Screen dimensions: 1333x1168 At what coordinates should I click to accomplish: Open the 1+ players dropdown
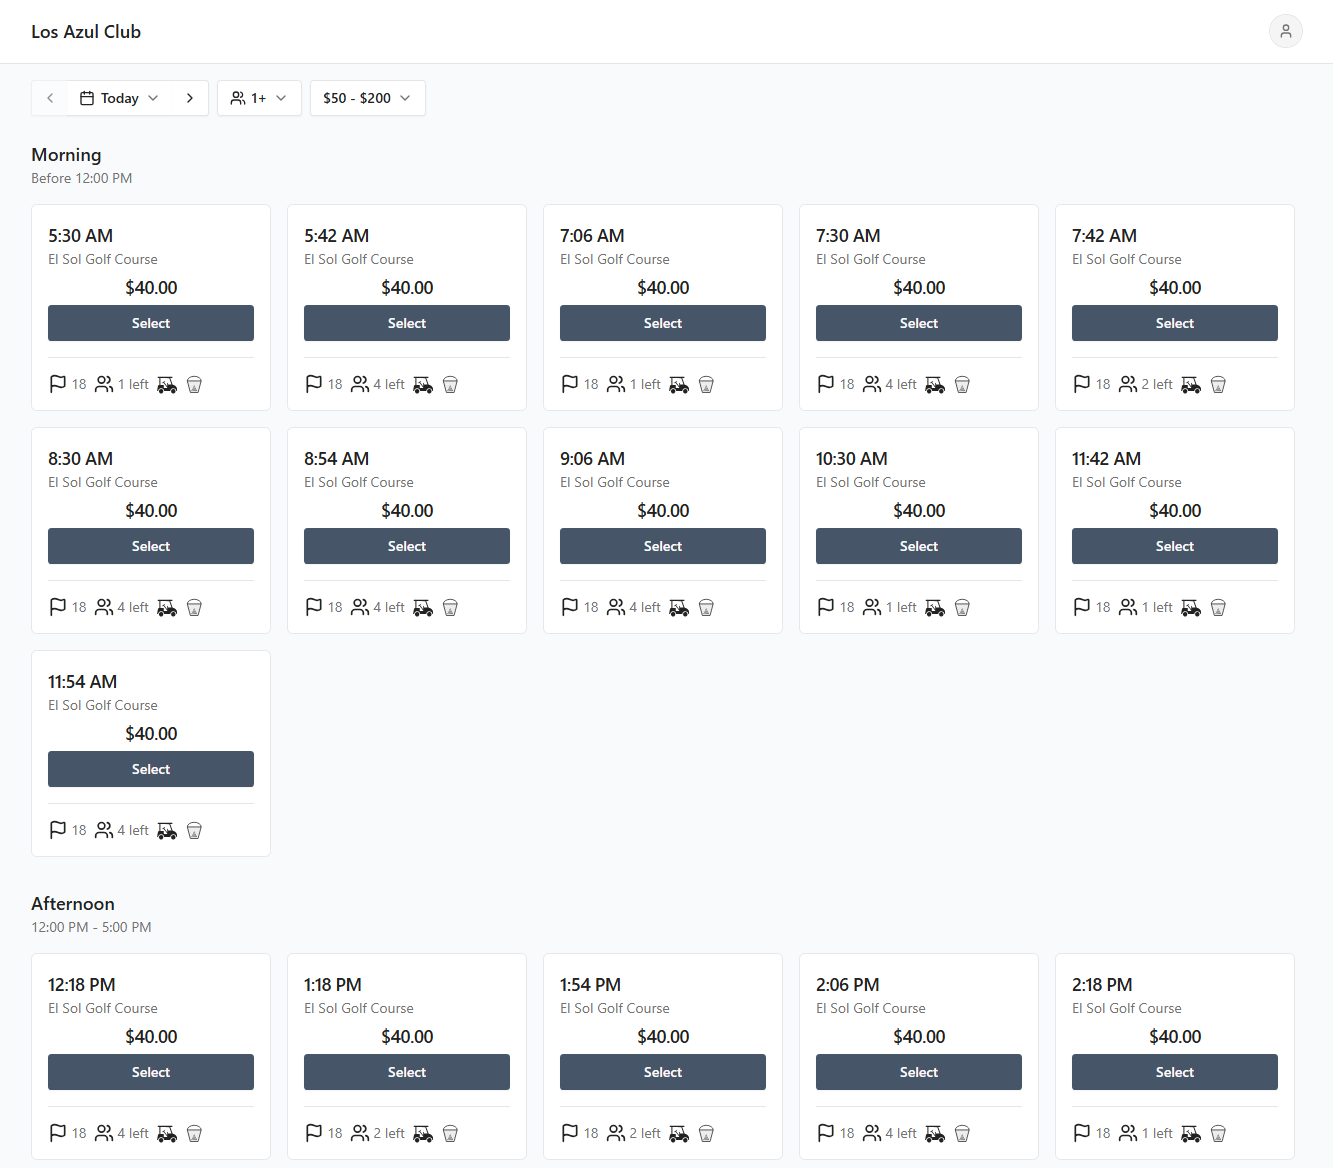tap(259, 97)
